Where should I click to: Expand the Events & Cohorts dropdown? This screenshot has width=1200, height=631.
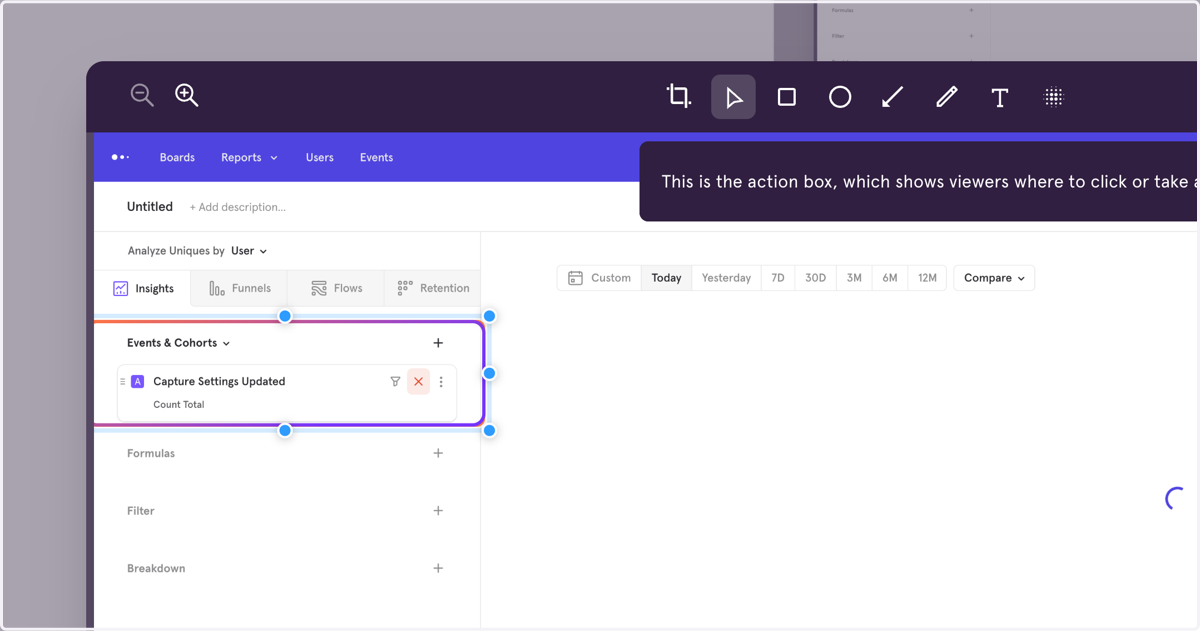178,343
